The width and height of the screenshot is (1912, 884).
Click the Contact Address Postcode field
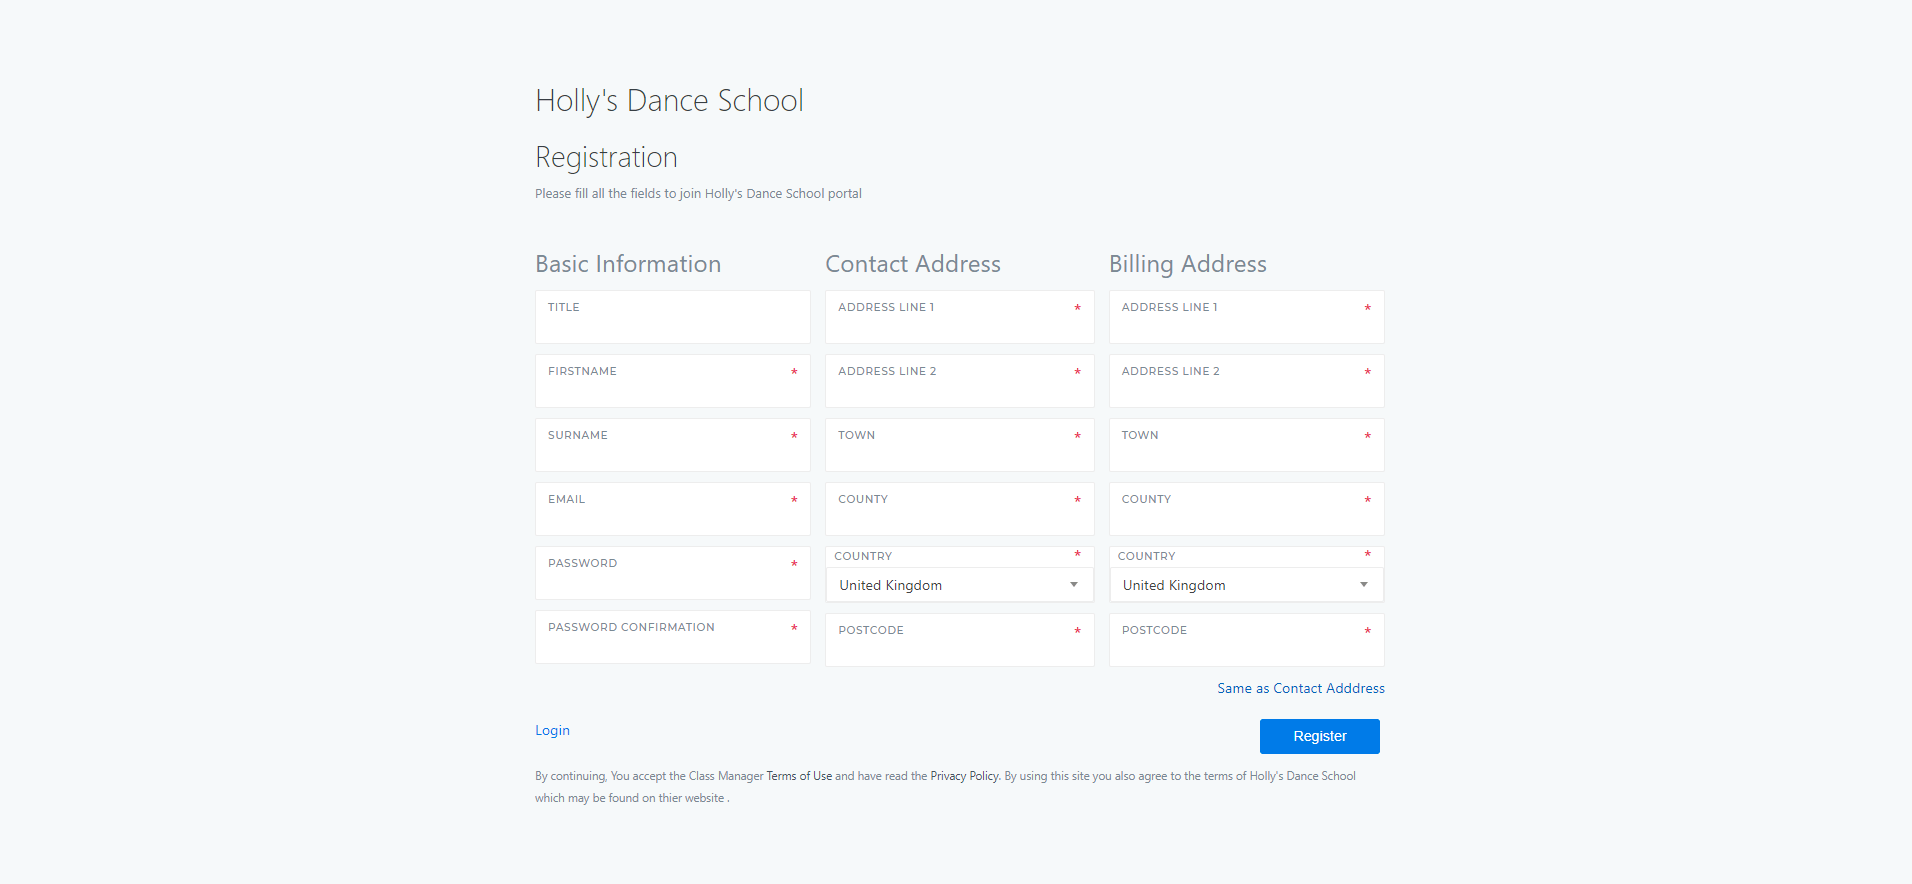click(x=960, y=640)
